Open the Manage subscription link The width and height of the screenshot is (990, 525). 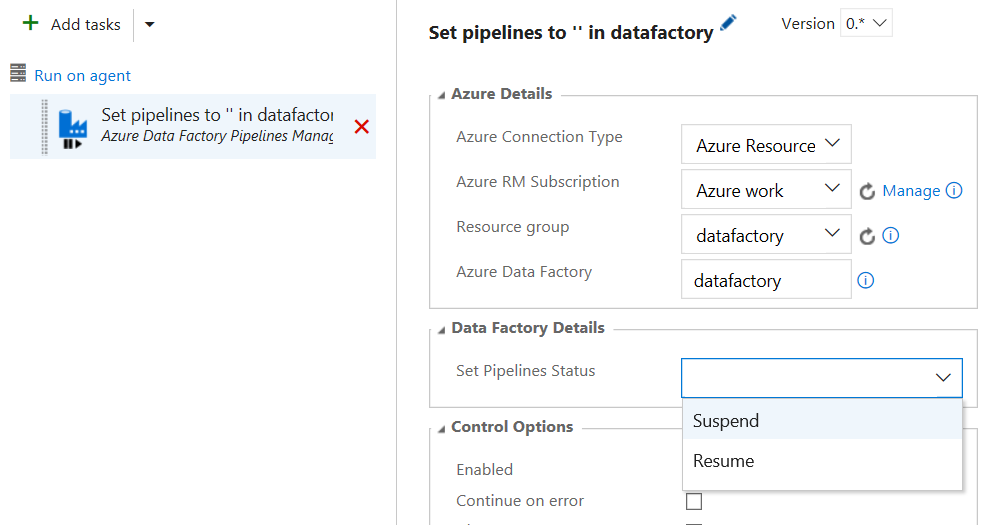(x=911, y=191)
